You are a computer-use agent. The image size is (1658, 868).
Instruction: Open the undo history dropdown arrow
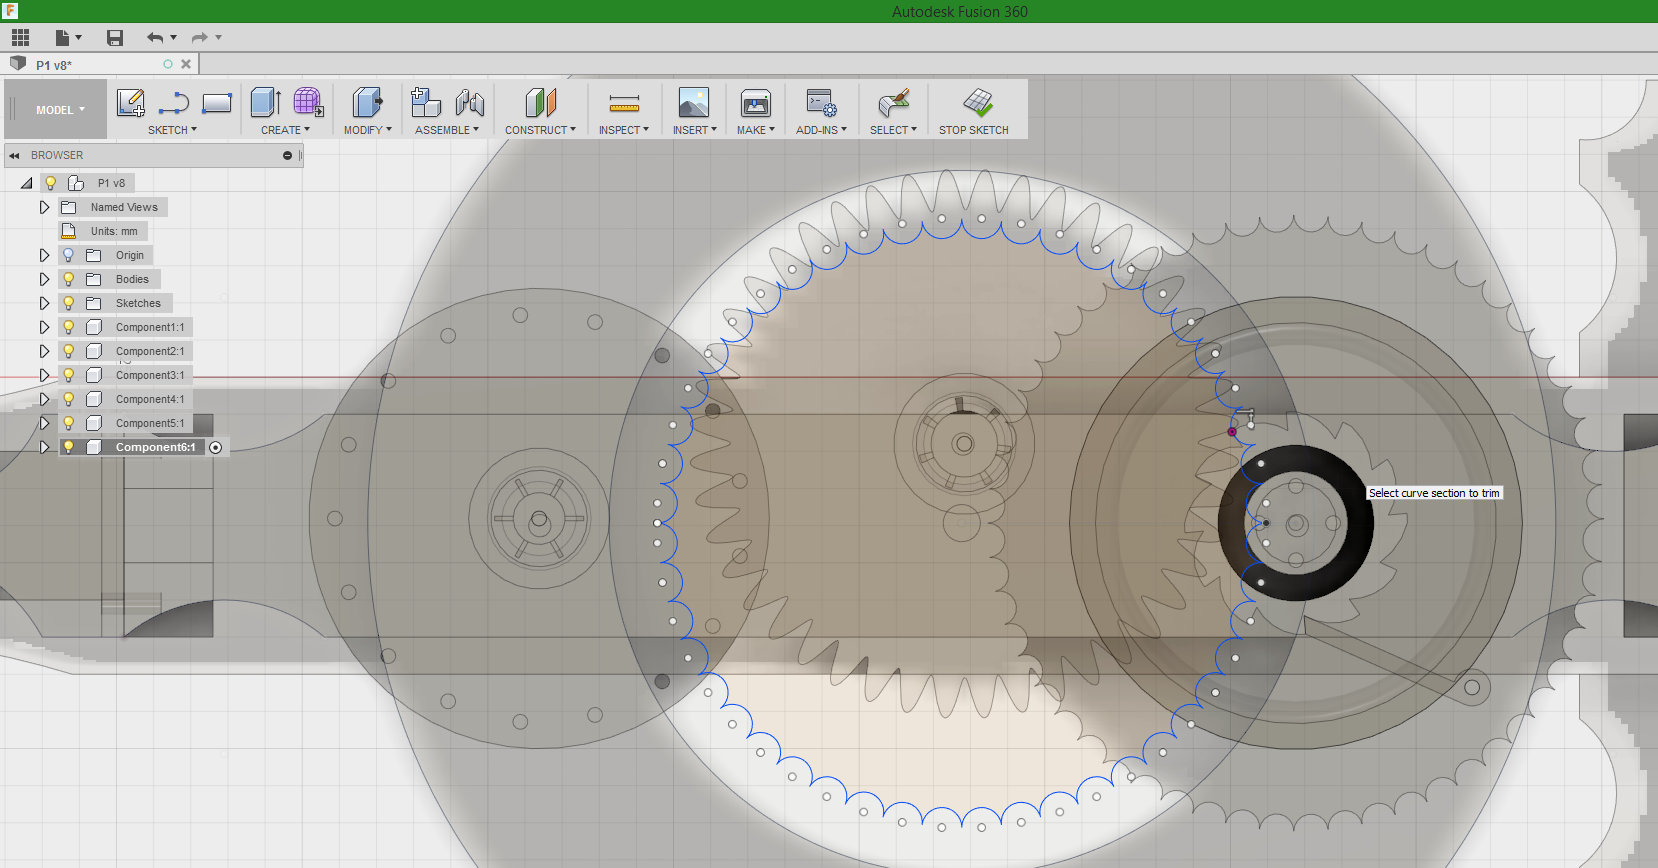click(x=174, y=38)
